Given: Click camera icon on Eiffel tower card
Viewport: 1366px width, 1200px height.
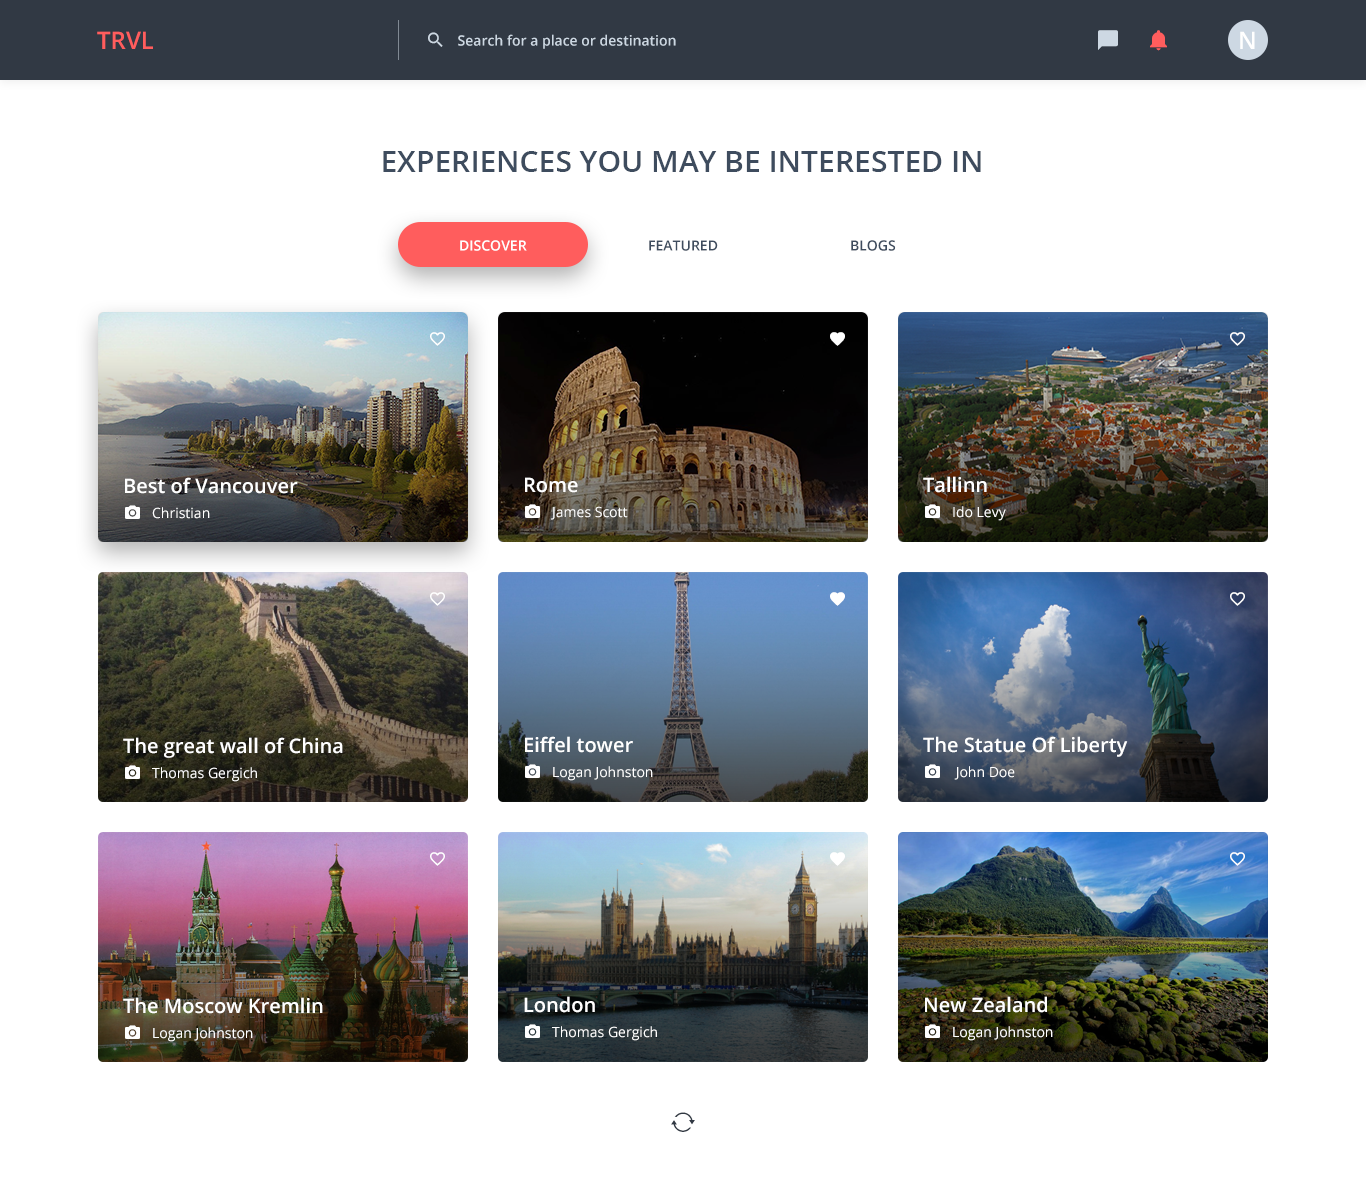Looking at the screenshot, I should pos(532,772).
